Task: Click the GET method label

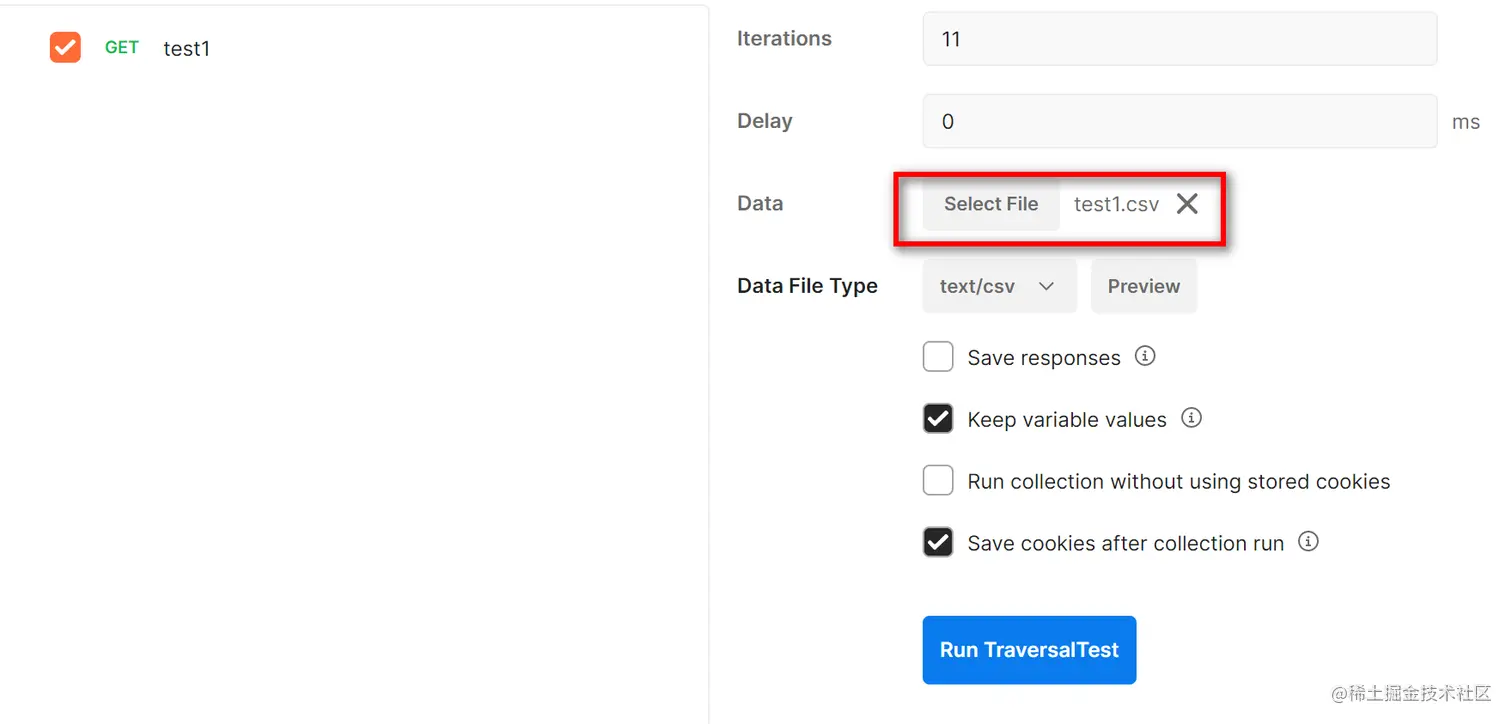Action: [x=122, y=47]
